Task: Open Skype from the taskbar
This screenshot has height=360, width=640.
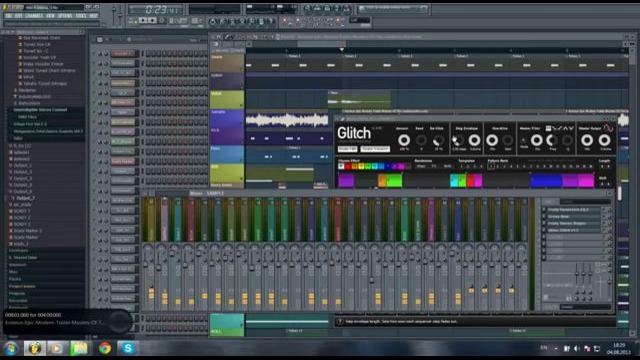Action: click(128, 348)
